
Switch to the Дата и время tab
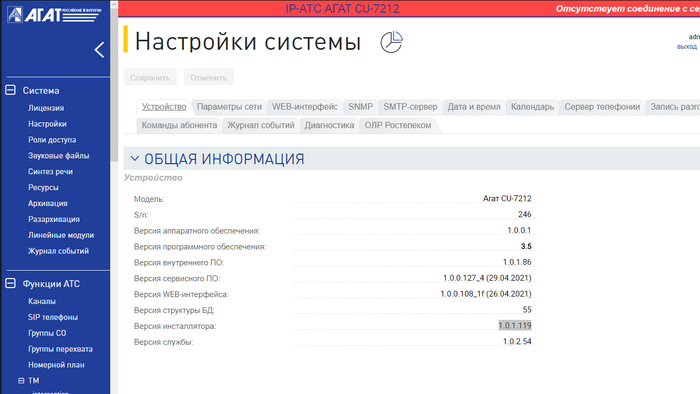pos(474,107)
